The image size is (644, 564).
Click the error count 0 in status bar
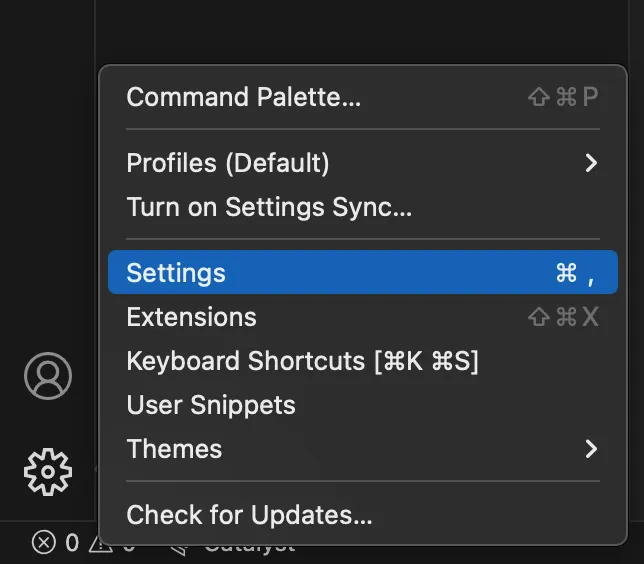(72, 543)
